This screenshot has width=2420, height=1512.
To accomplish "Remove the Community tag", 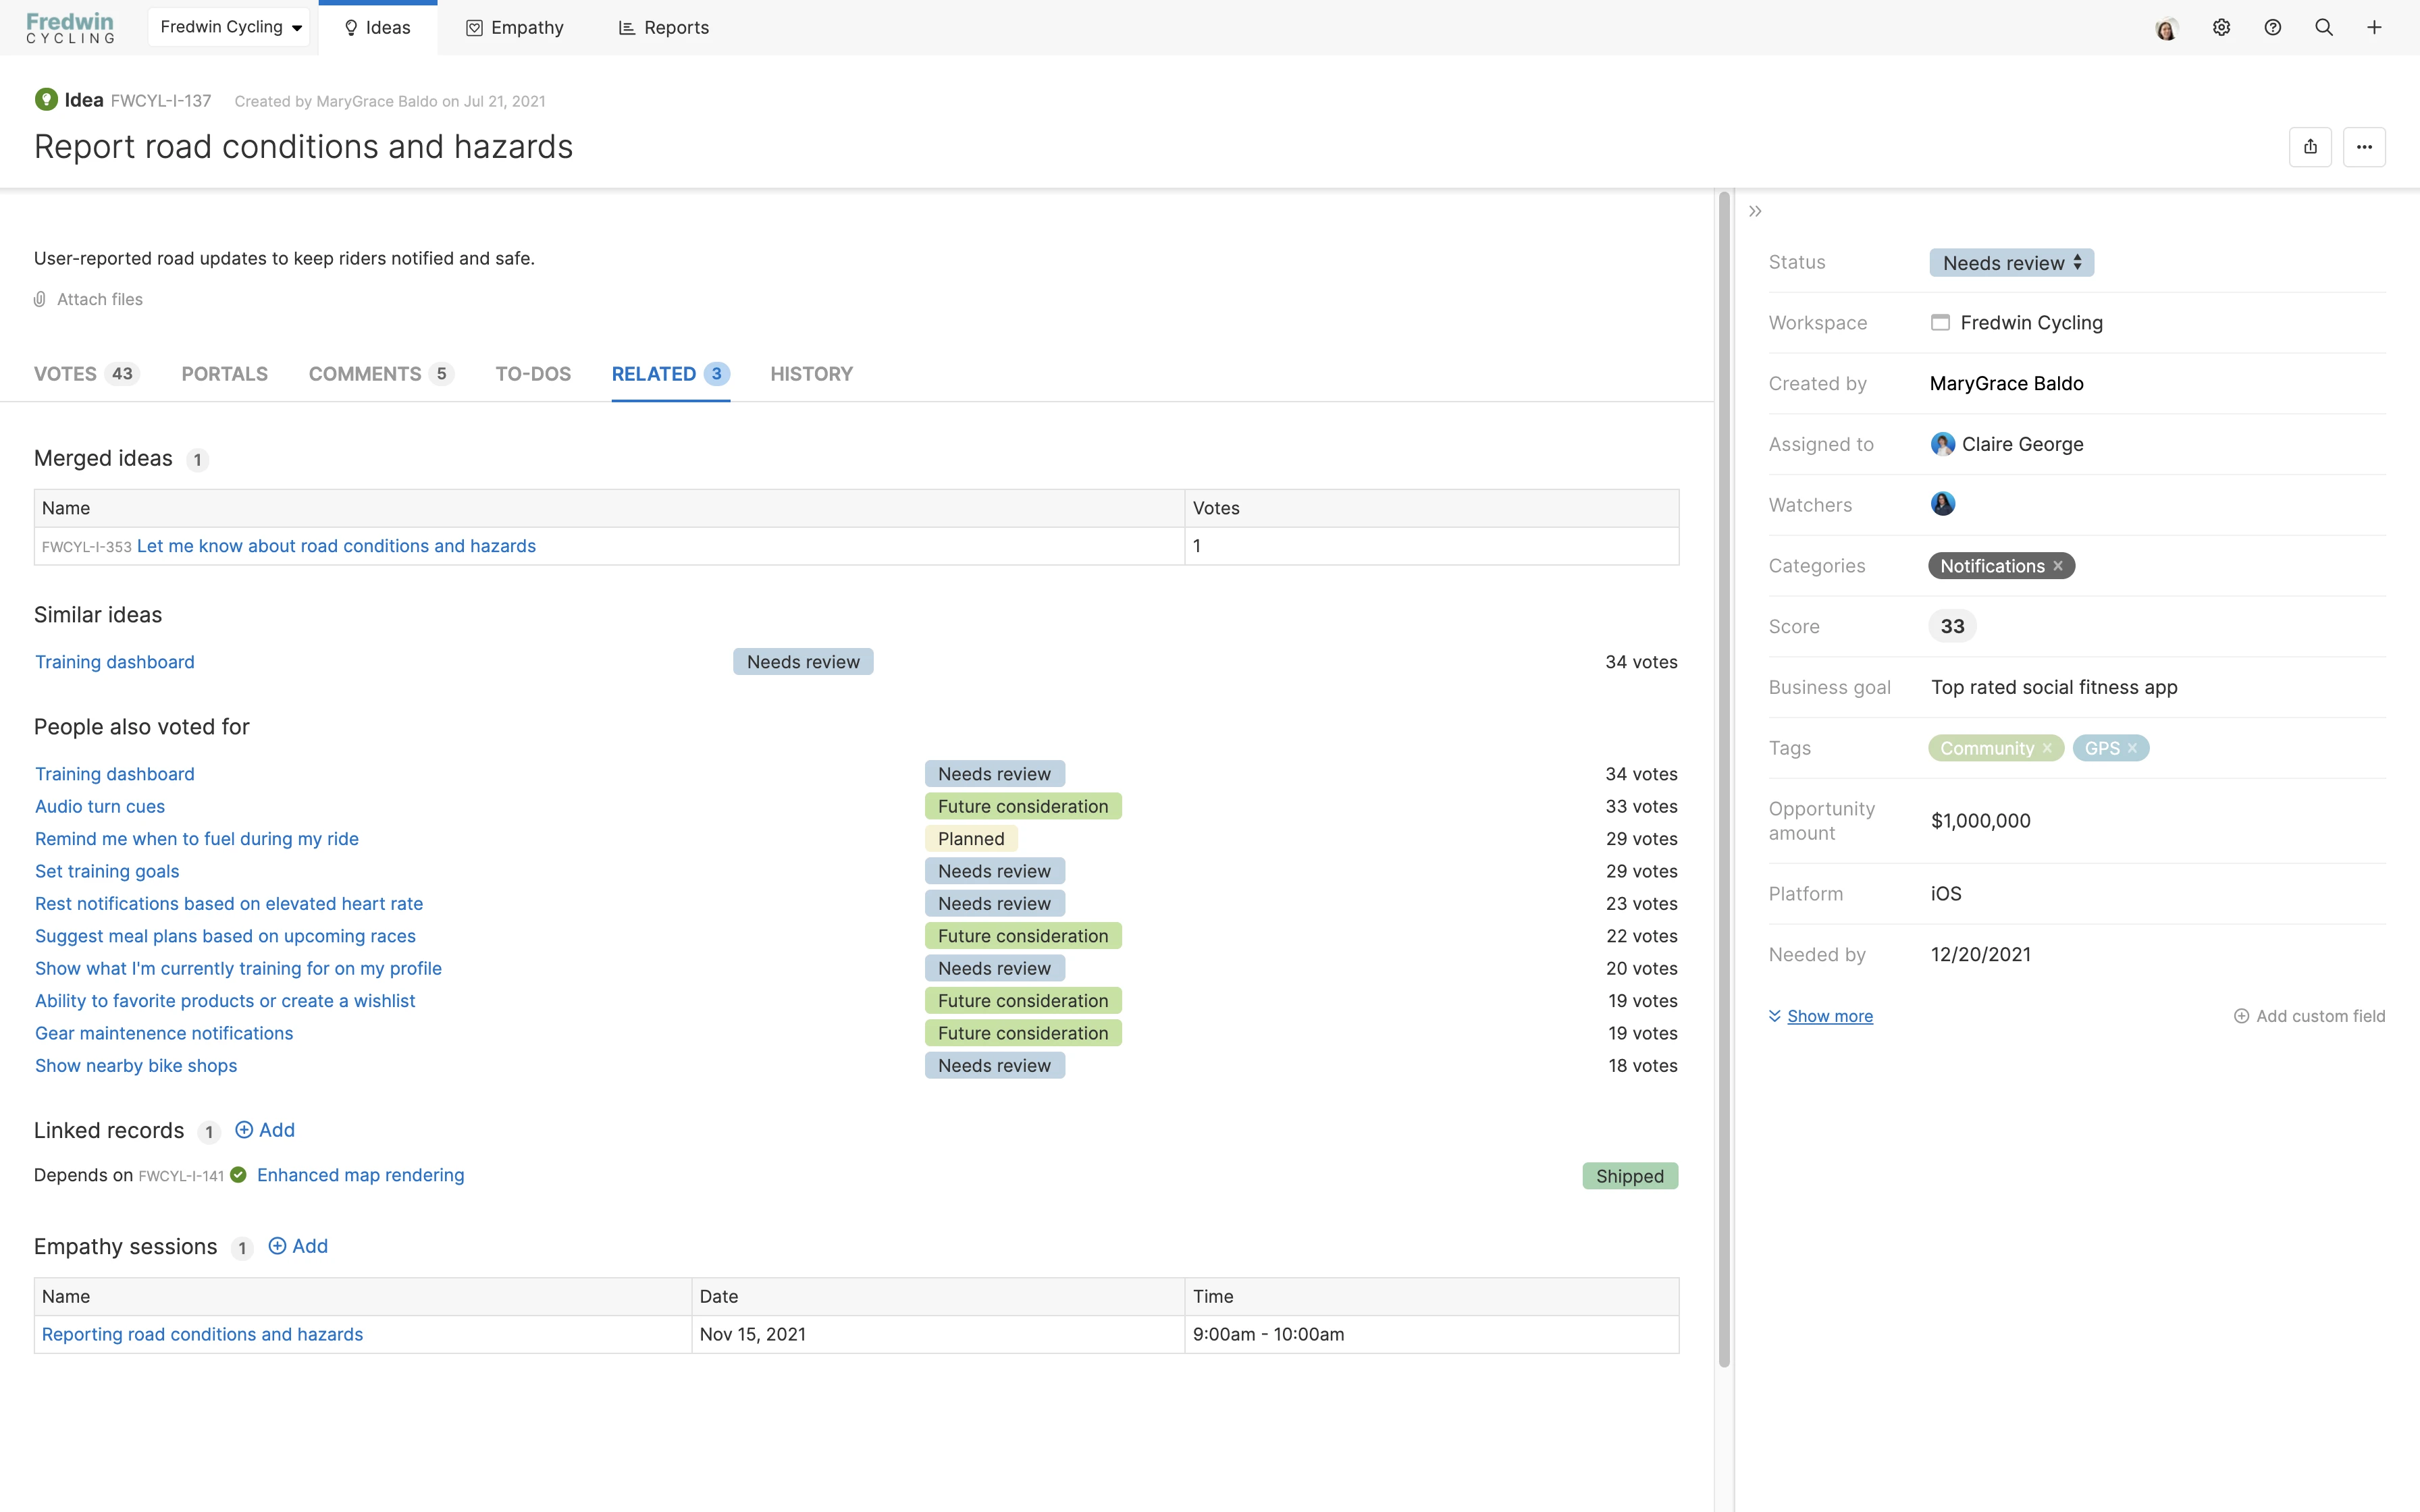I will tap(2047, 748).
